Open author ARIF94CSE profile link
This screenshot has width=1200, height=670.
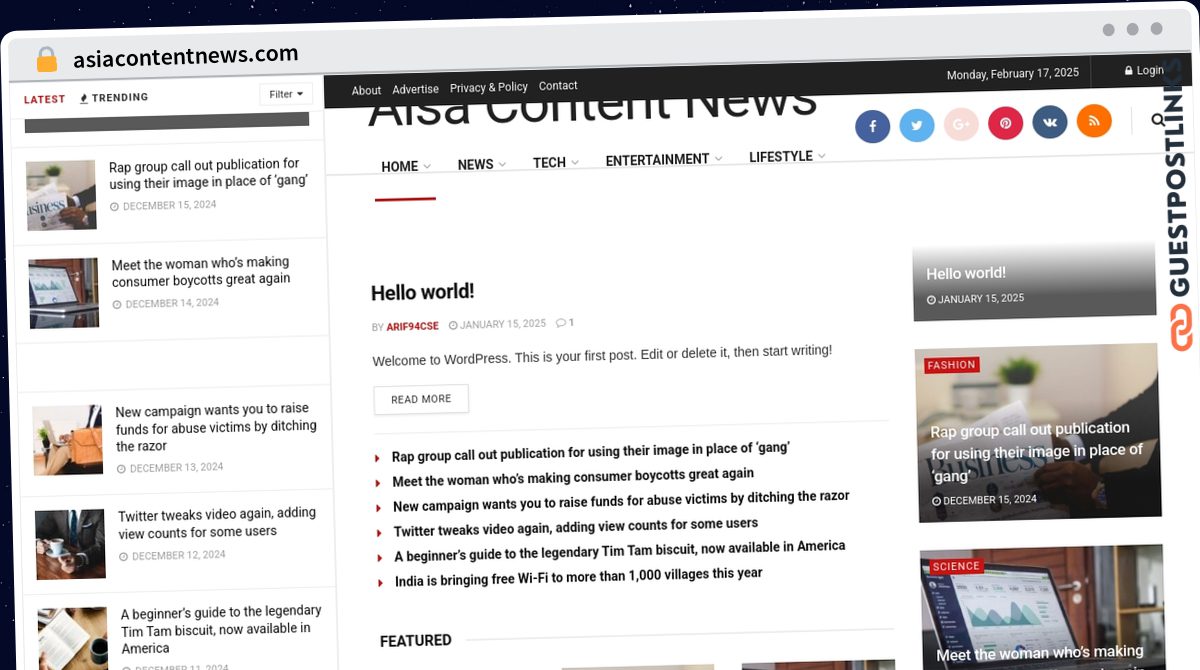(412, 326)
